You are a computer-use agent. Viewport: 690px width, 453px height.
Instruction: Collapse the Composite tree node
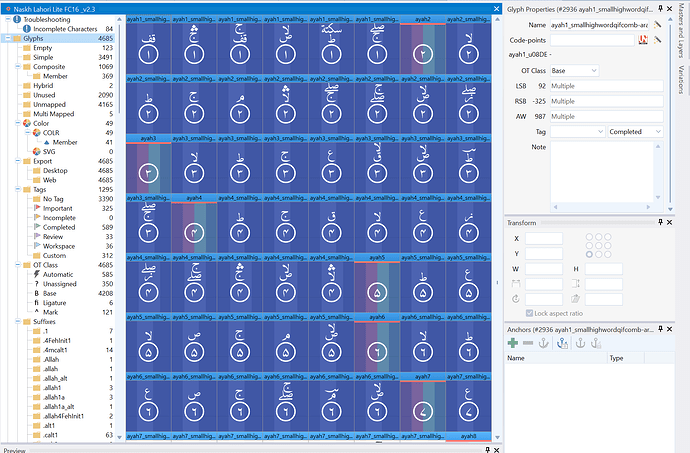18,66
